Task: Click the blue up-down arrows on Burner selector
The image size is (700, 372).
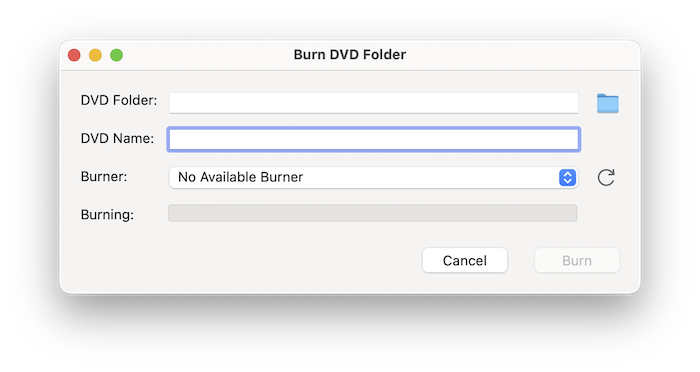Action: tap(567, 177)
